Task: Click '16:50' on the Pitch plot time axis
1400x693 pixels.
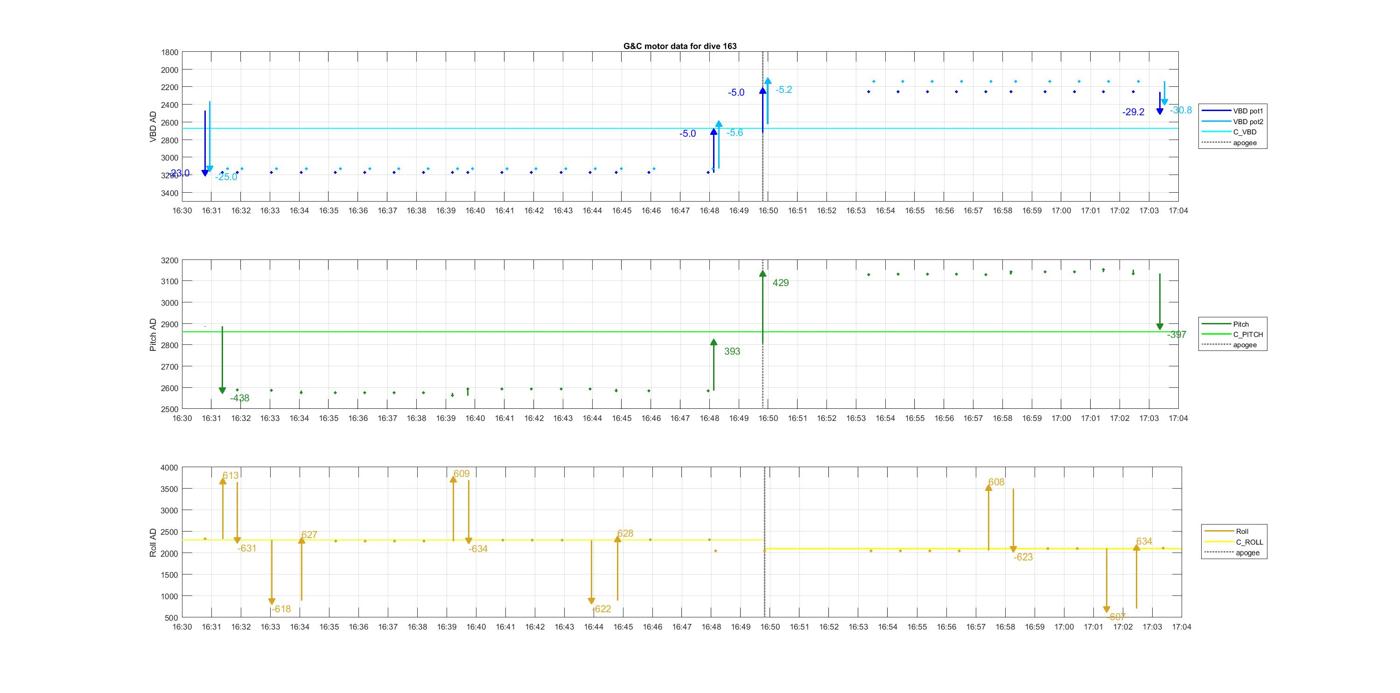Action: (x=768, y=419)
